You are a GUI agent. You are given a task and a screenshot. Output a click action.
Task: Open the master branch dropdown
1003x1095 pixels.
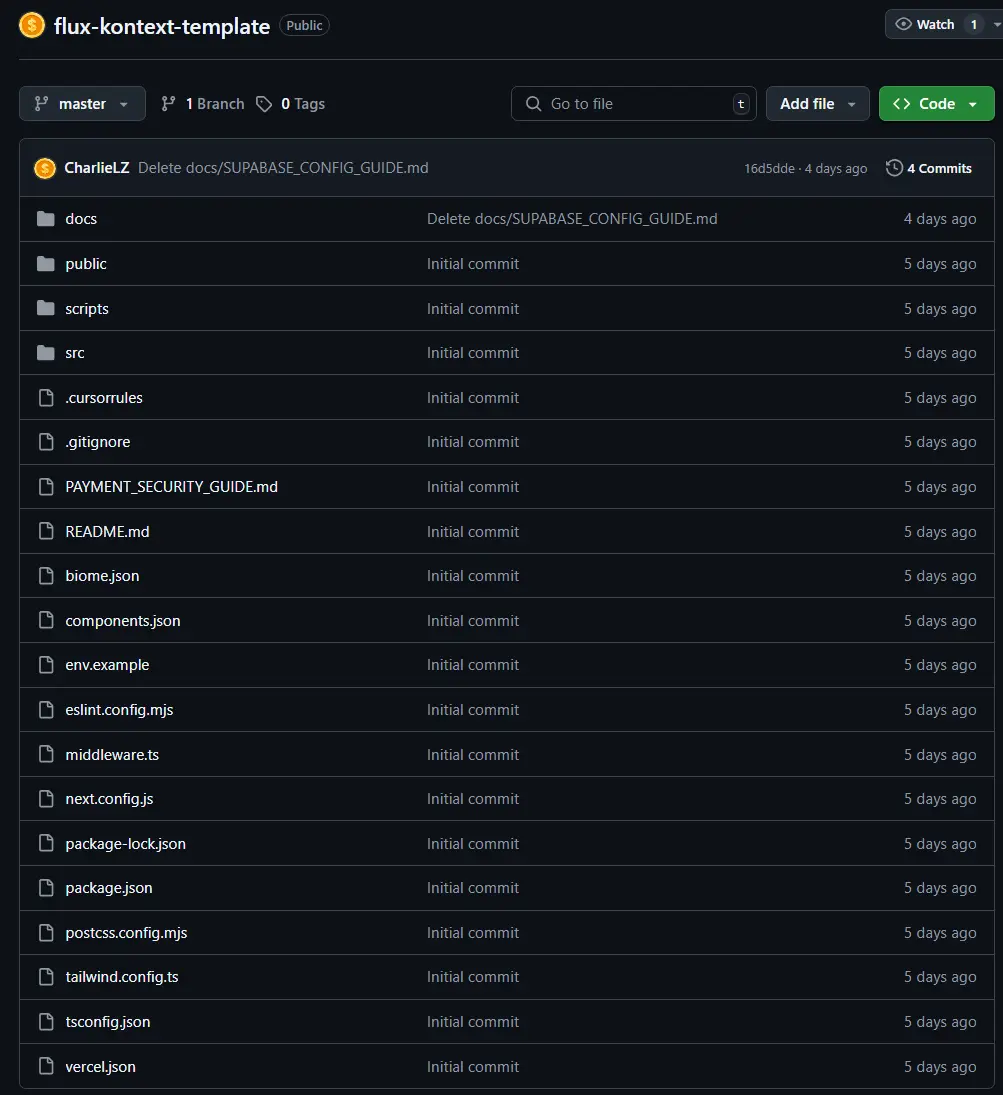[x=82, y=104]
